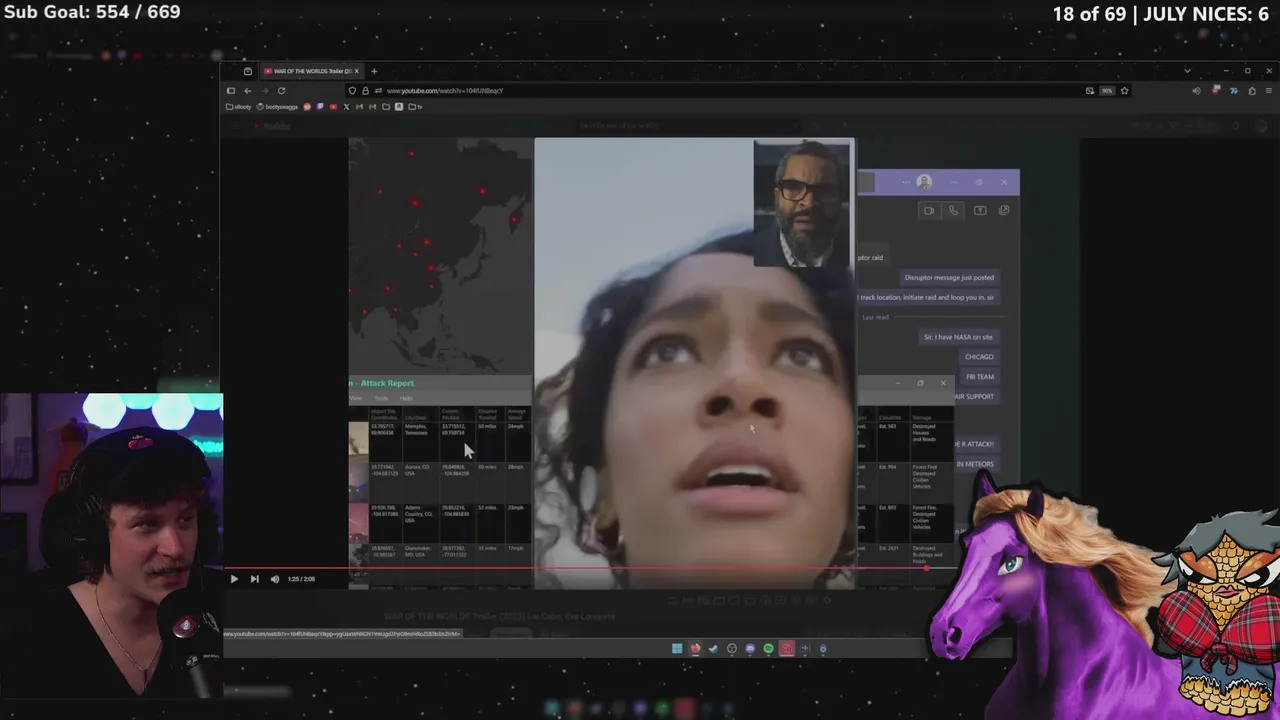
Task: Click the phone call icon in chat window
Action: pyautogui.click(x=954, y=210)
